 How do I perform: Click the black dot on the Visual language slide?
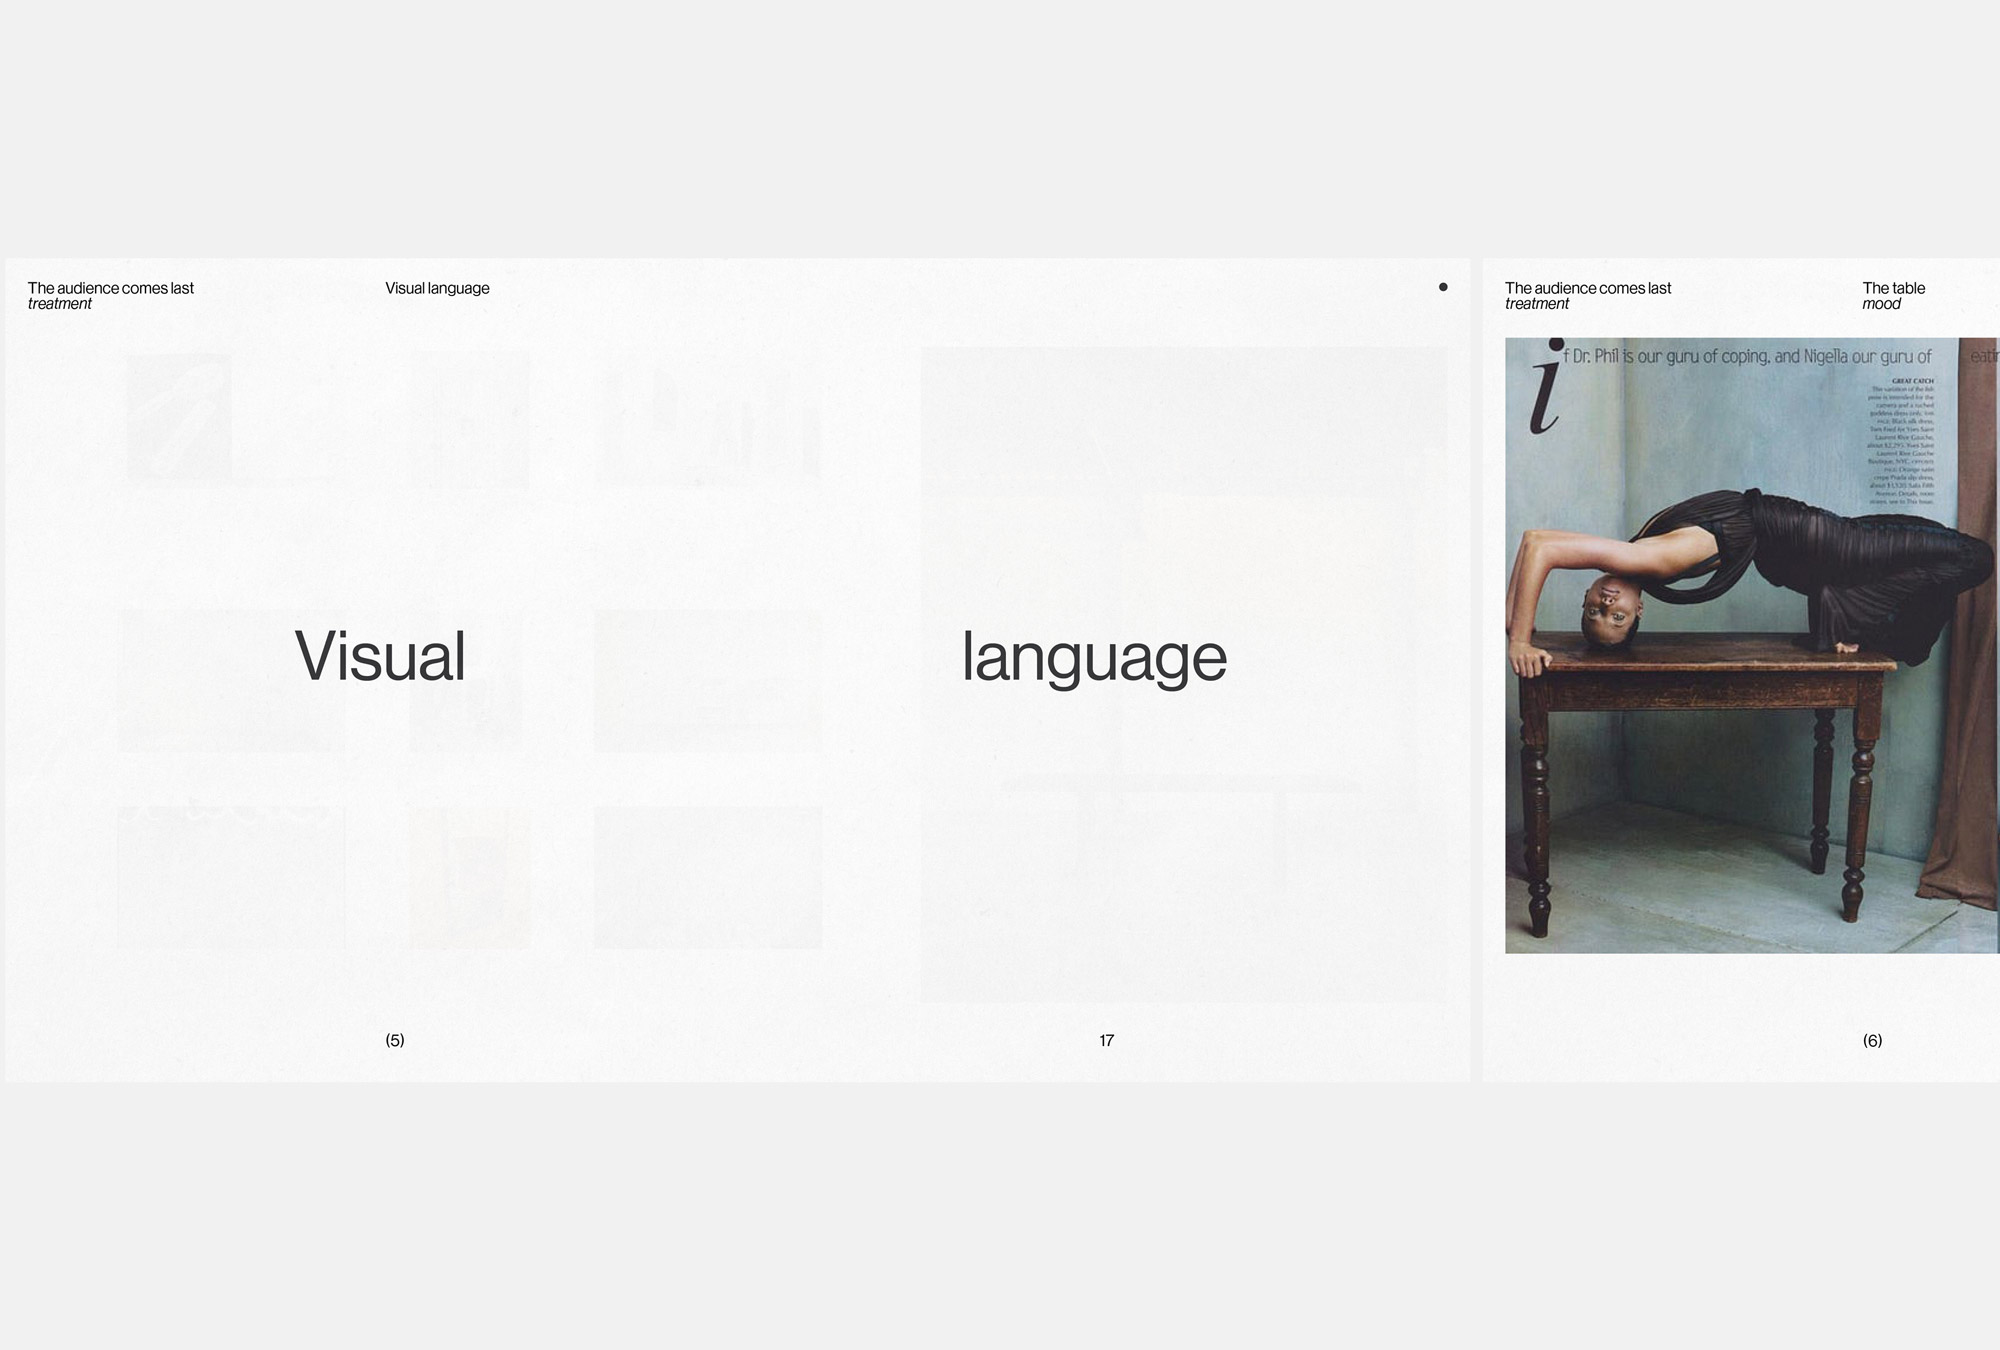tap(1443, 287)
